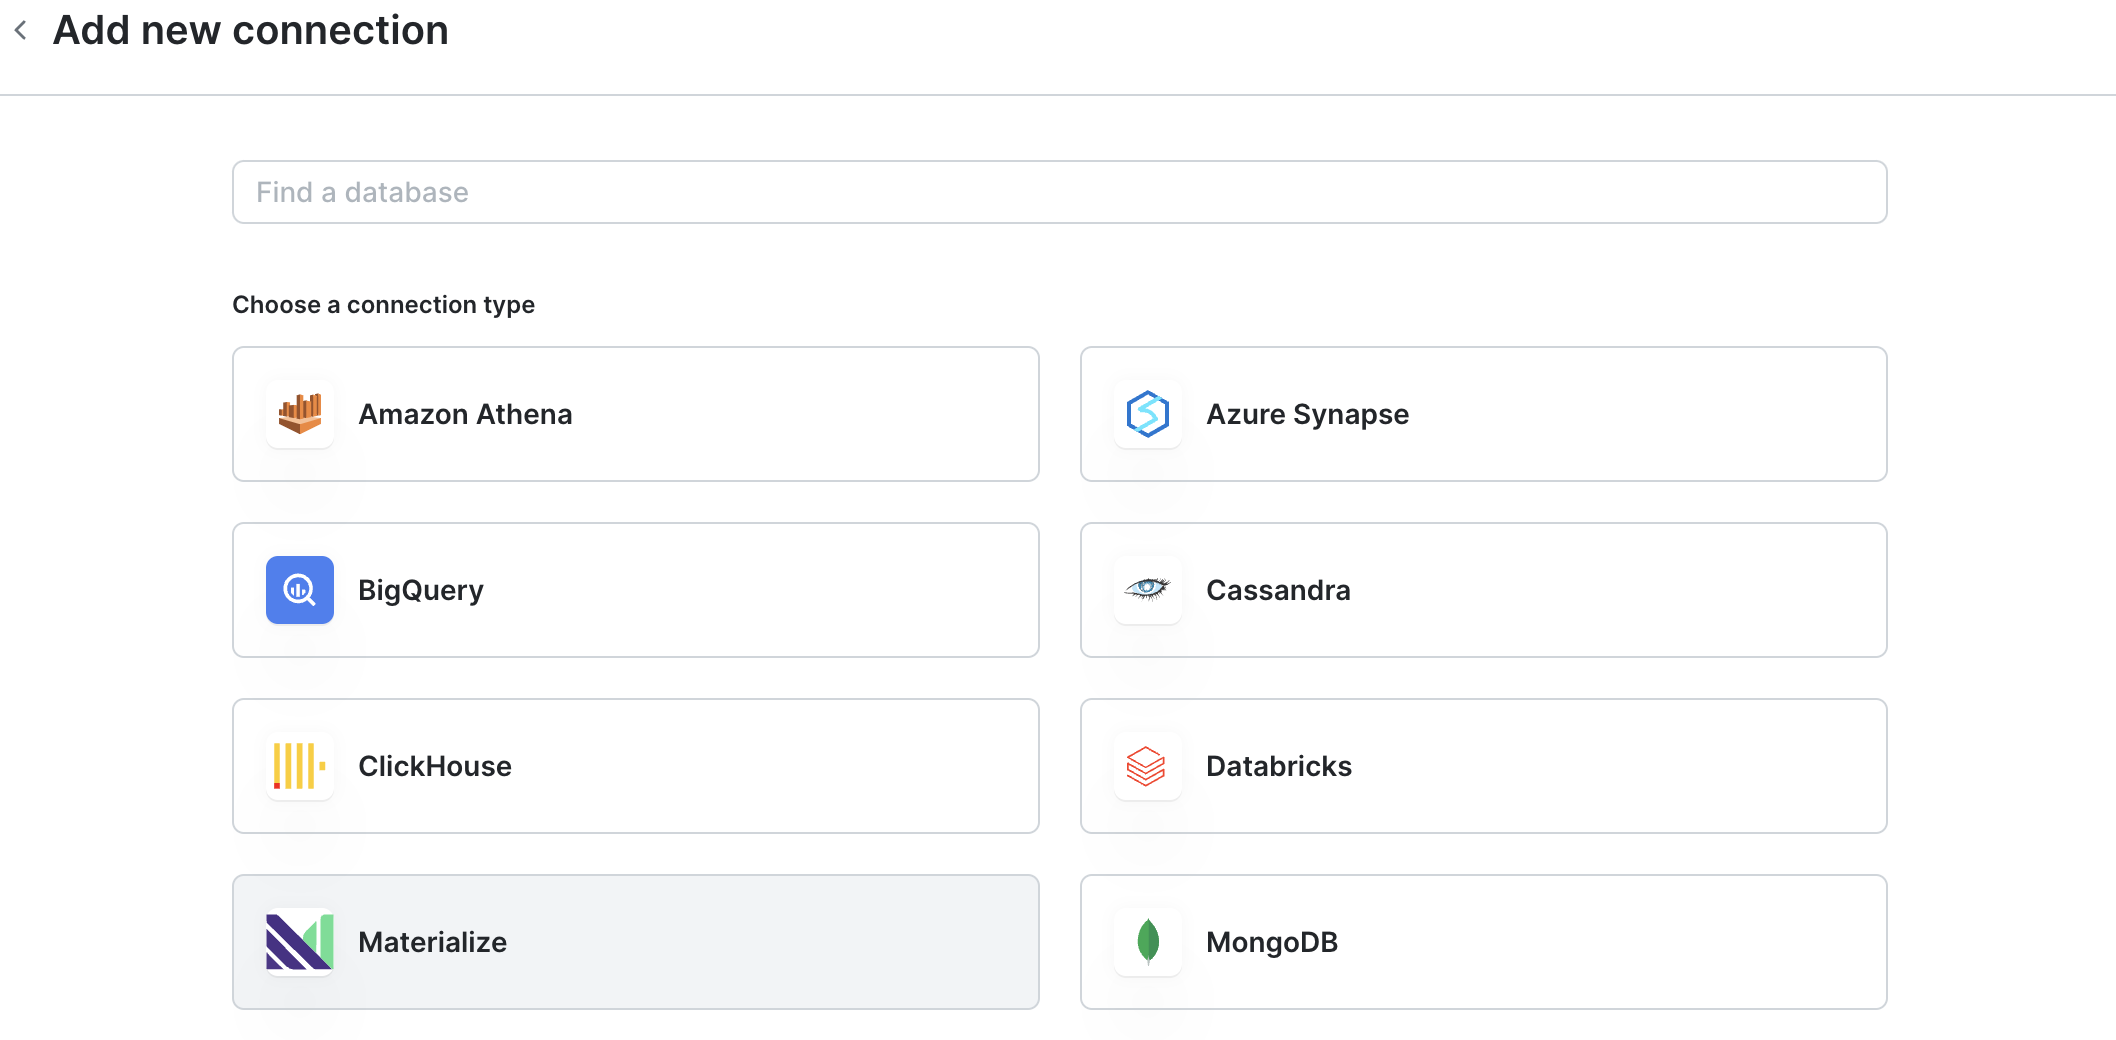Image resolution: width=2116 pixels, height=1040 pixels.
Task: Click the Cassandra eye icon
Action: pos(1147,589)
